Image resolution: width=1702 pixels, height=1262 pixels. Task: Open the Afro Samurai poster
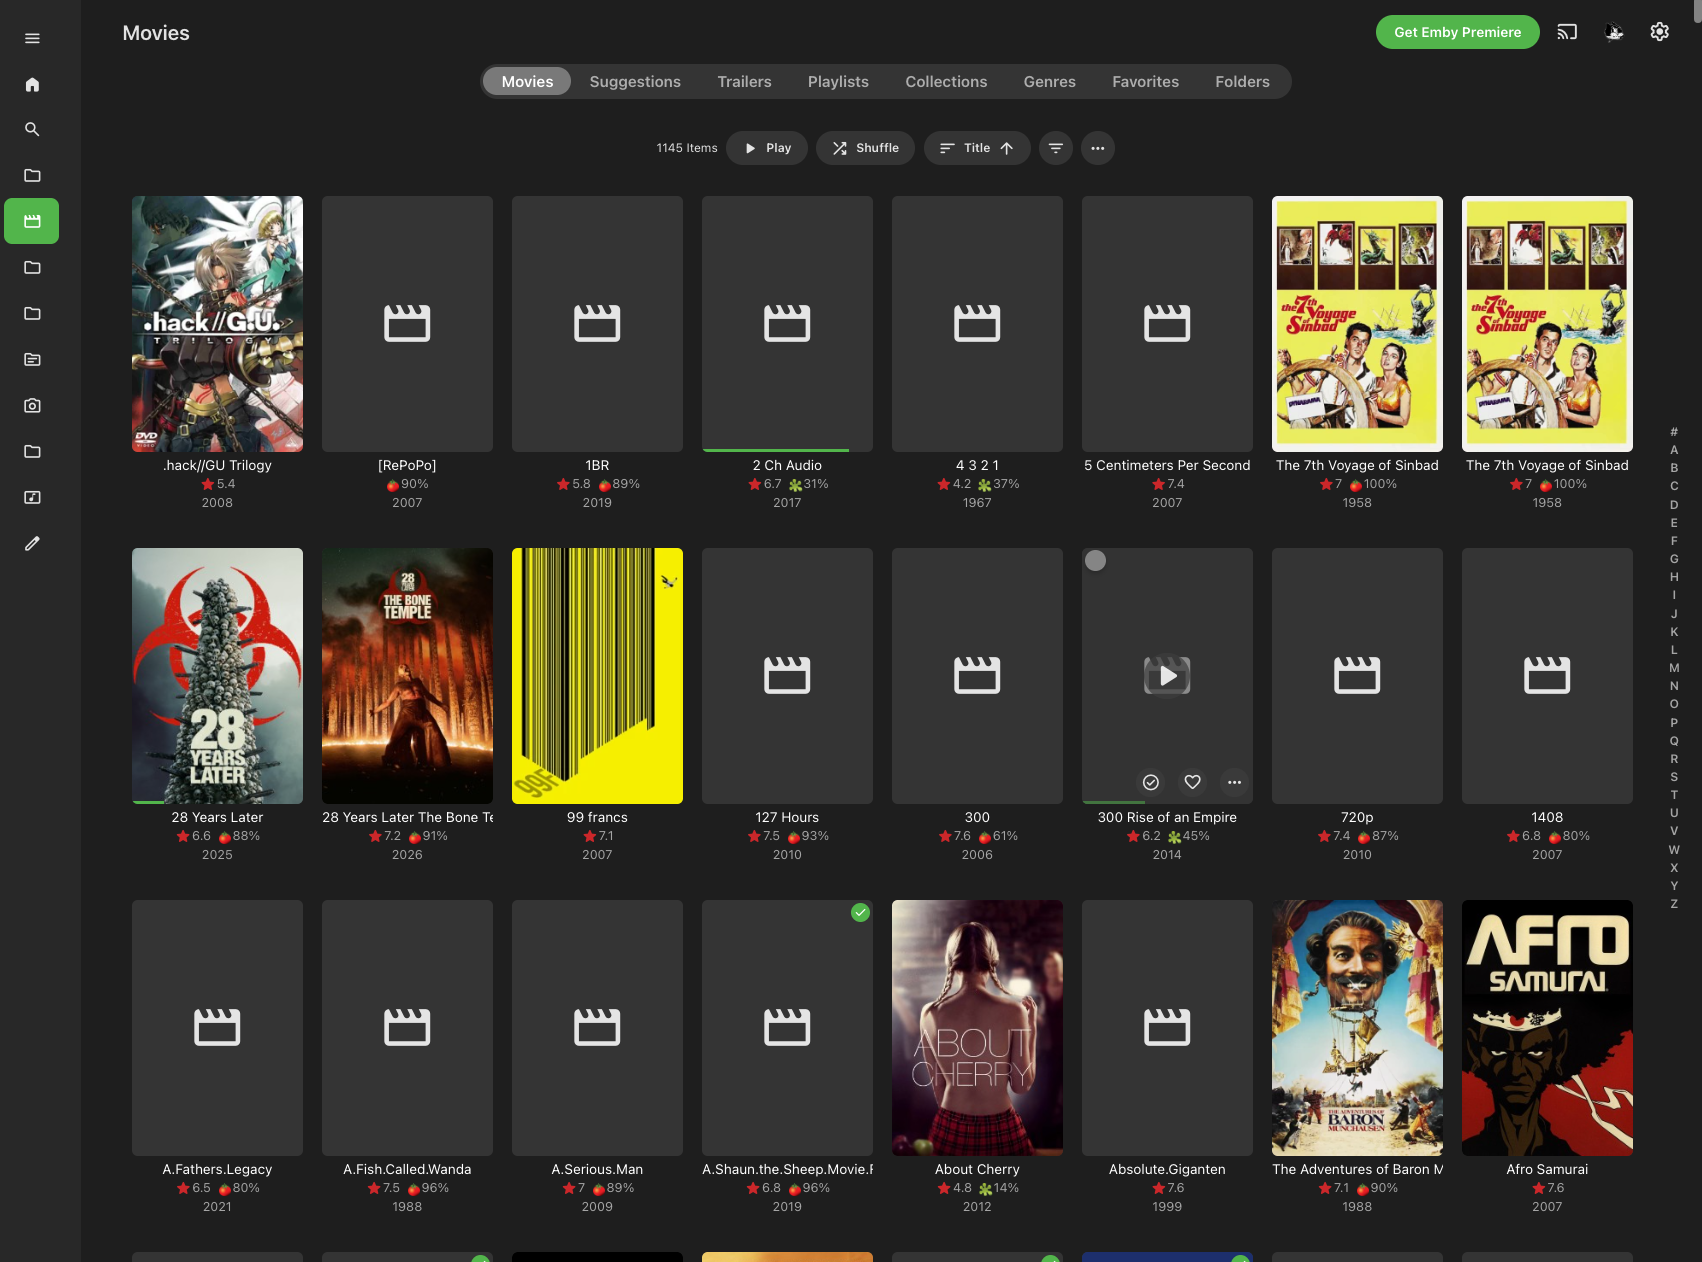coord(1547,1028)
